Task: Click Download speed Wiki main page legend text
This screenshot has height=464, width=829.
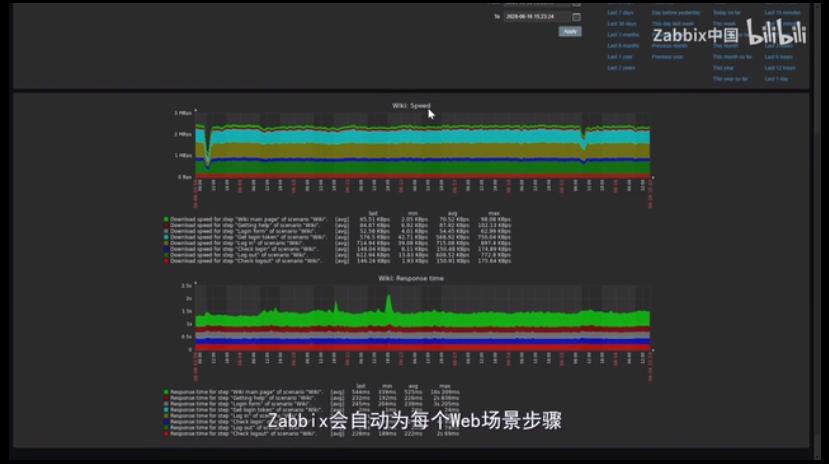Action: (248, 219)
